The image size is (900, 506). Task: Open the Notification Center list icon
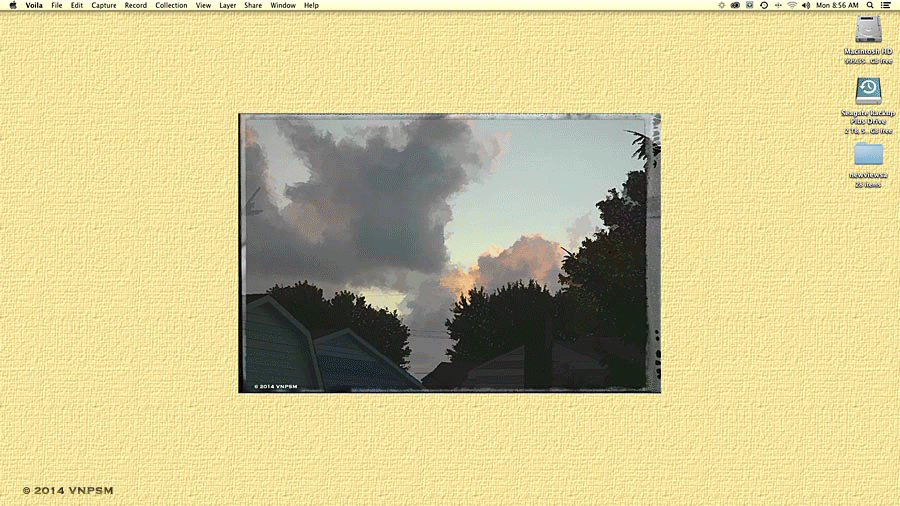tap(886, 5)
